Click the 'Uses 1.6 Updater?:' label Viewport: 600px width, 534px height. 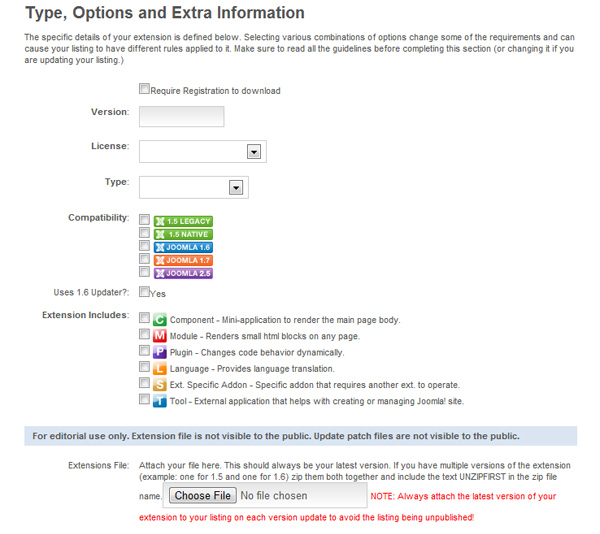(x=91, y=292)
